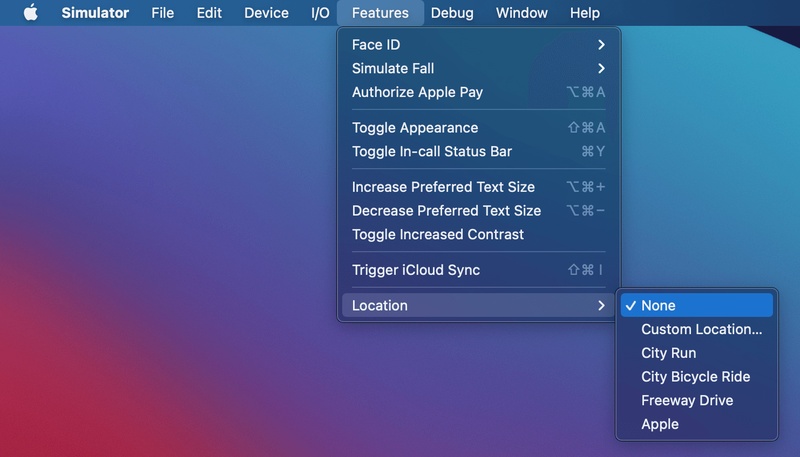Select City Run location
The image size is (800, 457).
tap(696, 353)
